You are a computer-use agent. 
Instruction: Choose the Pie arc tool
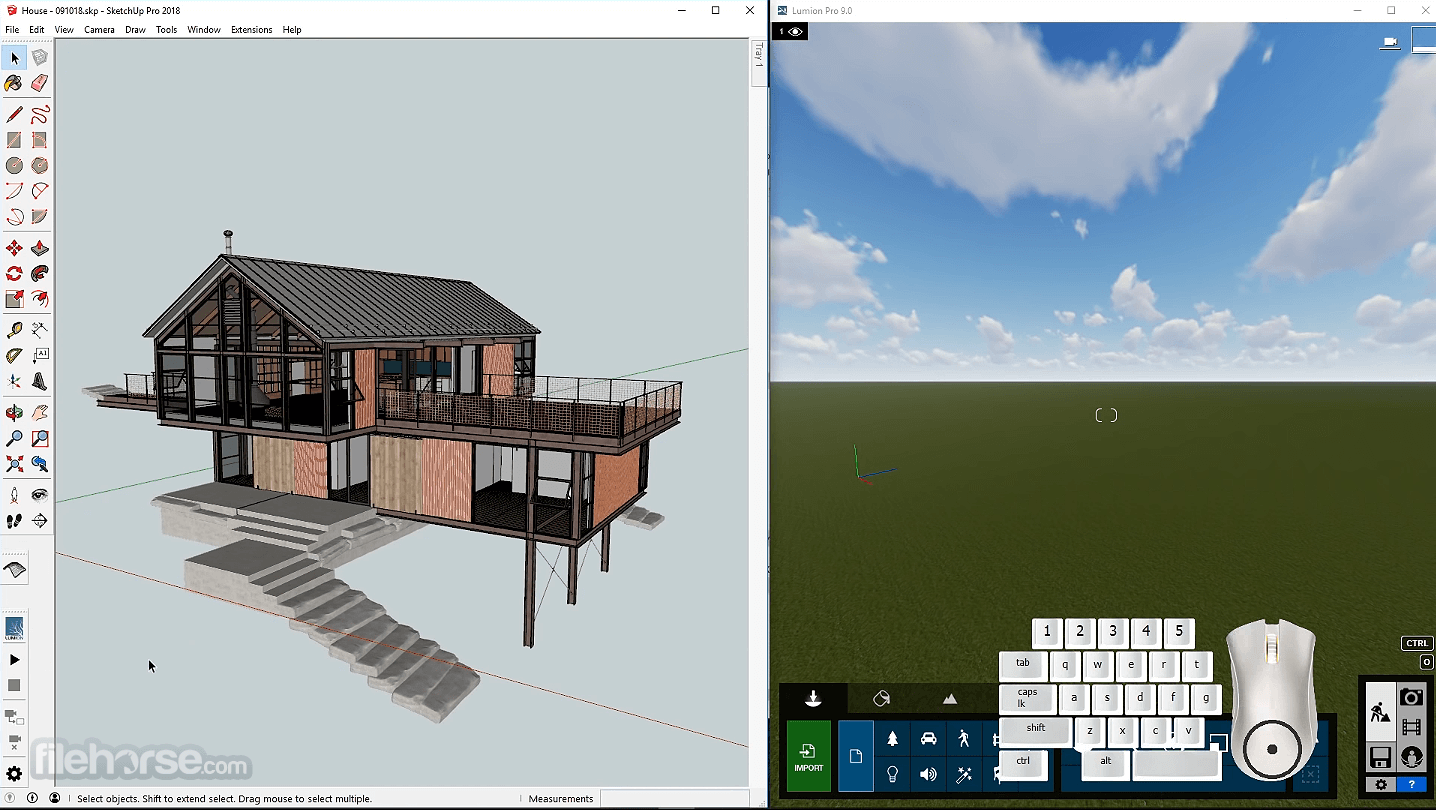[x=40, y=216]
